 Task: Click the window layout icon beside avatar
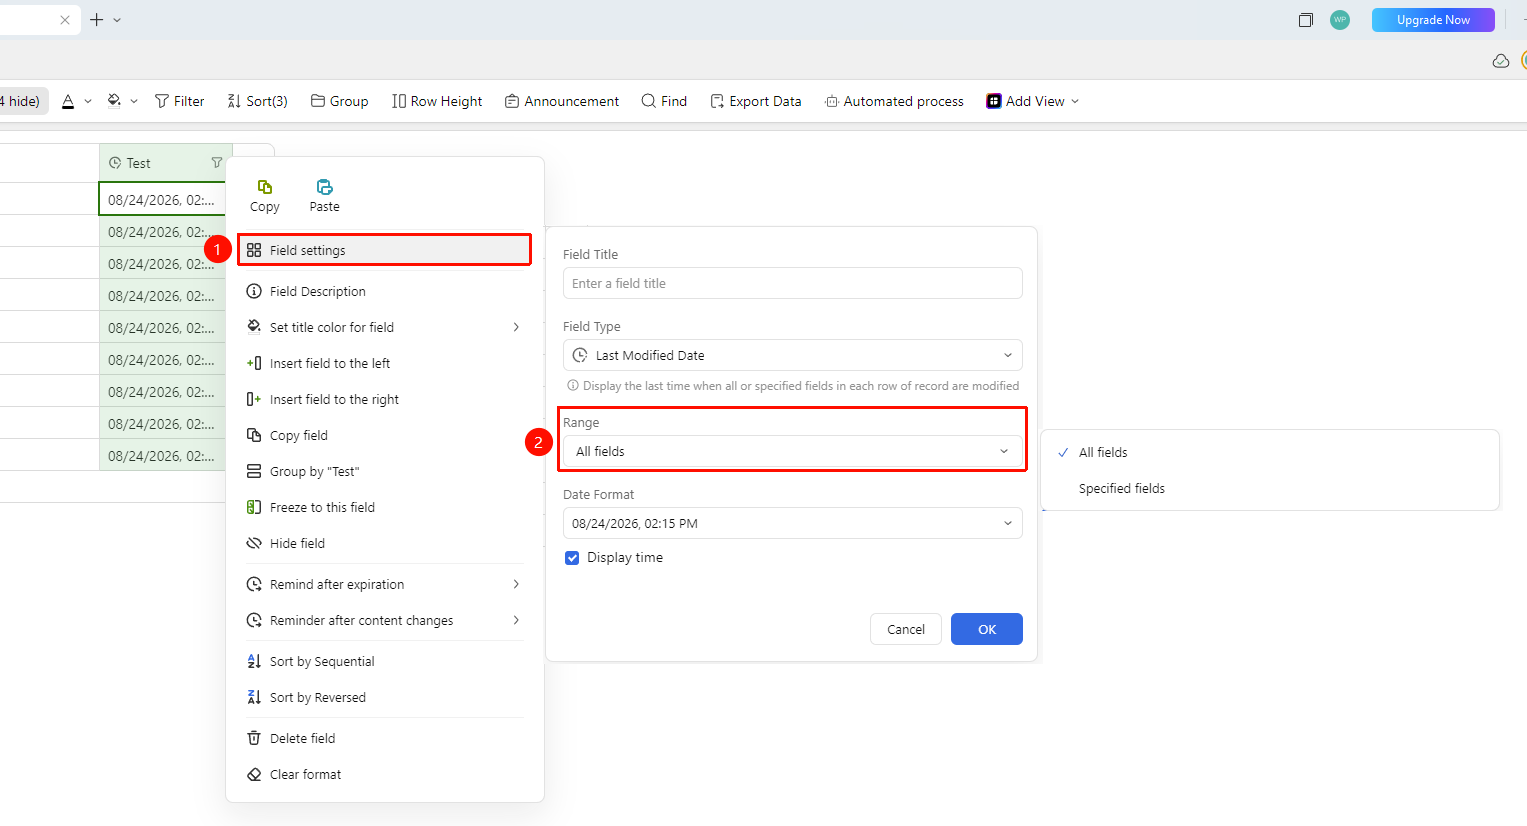click(1305, 20)
